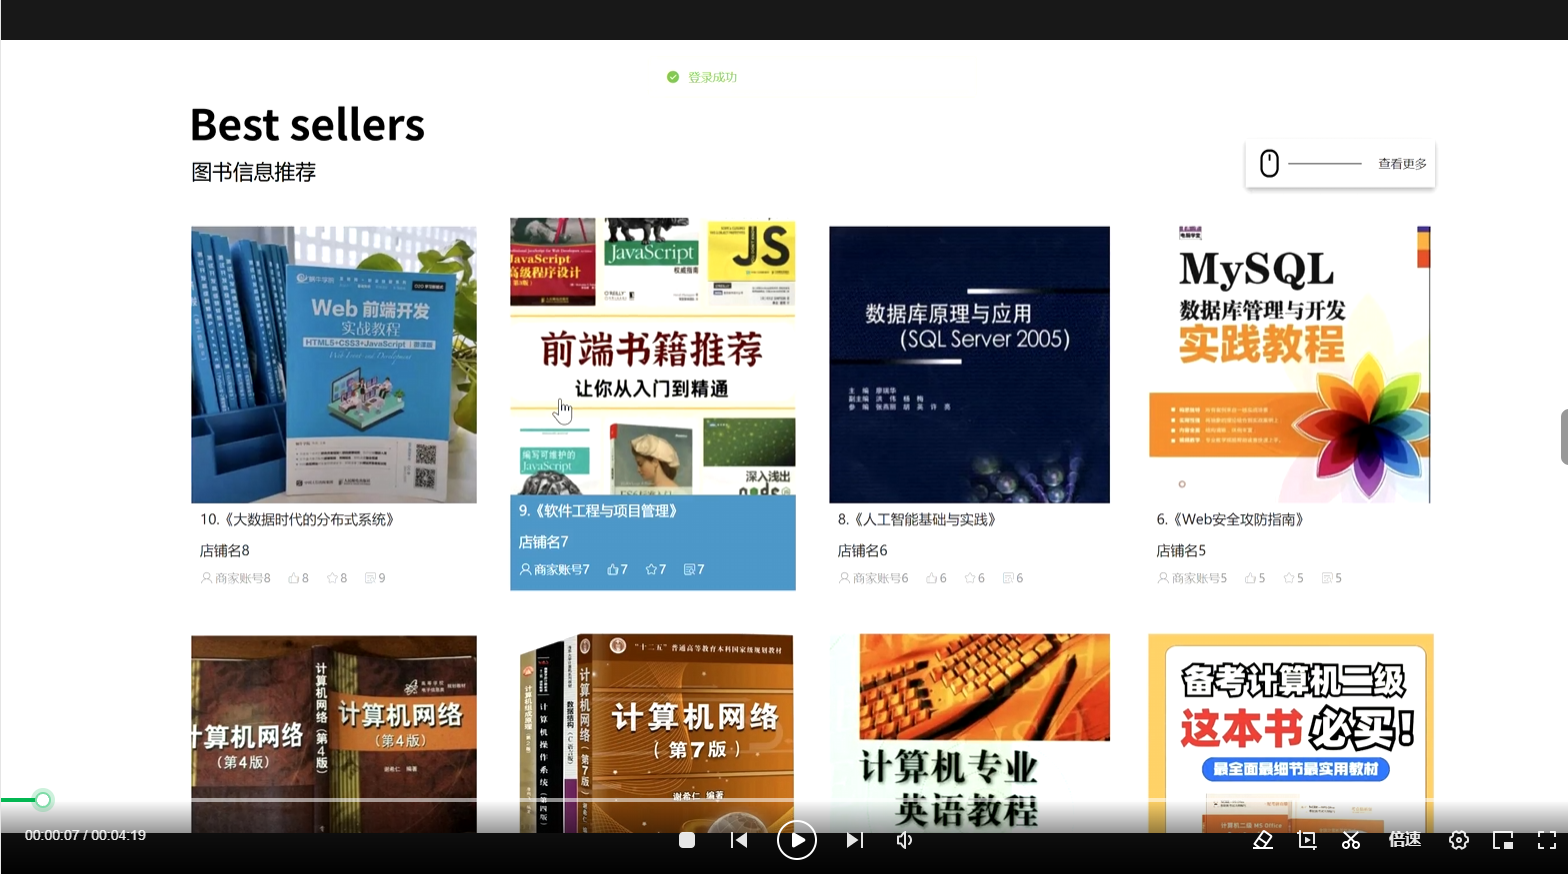Viewport: 1568px width, 874px height.
Task: Click the 商家账号7 user label
Action: point(555,569)
